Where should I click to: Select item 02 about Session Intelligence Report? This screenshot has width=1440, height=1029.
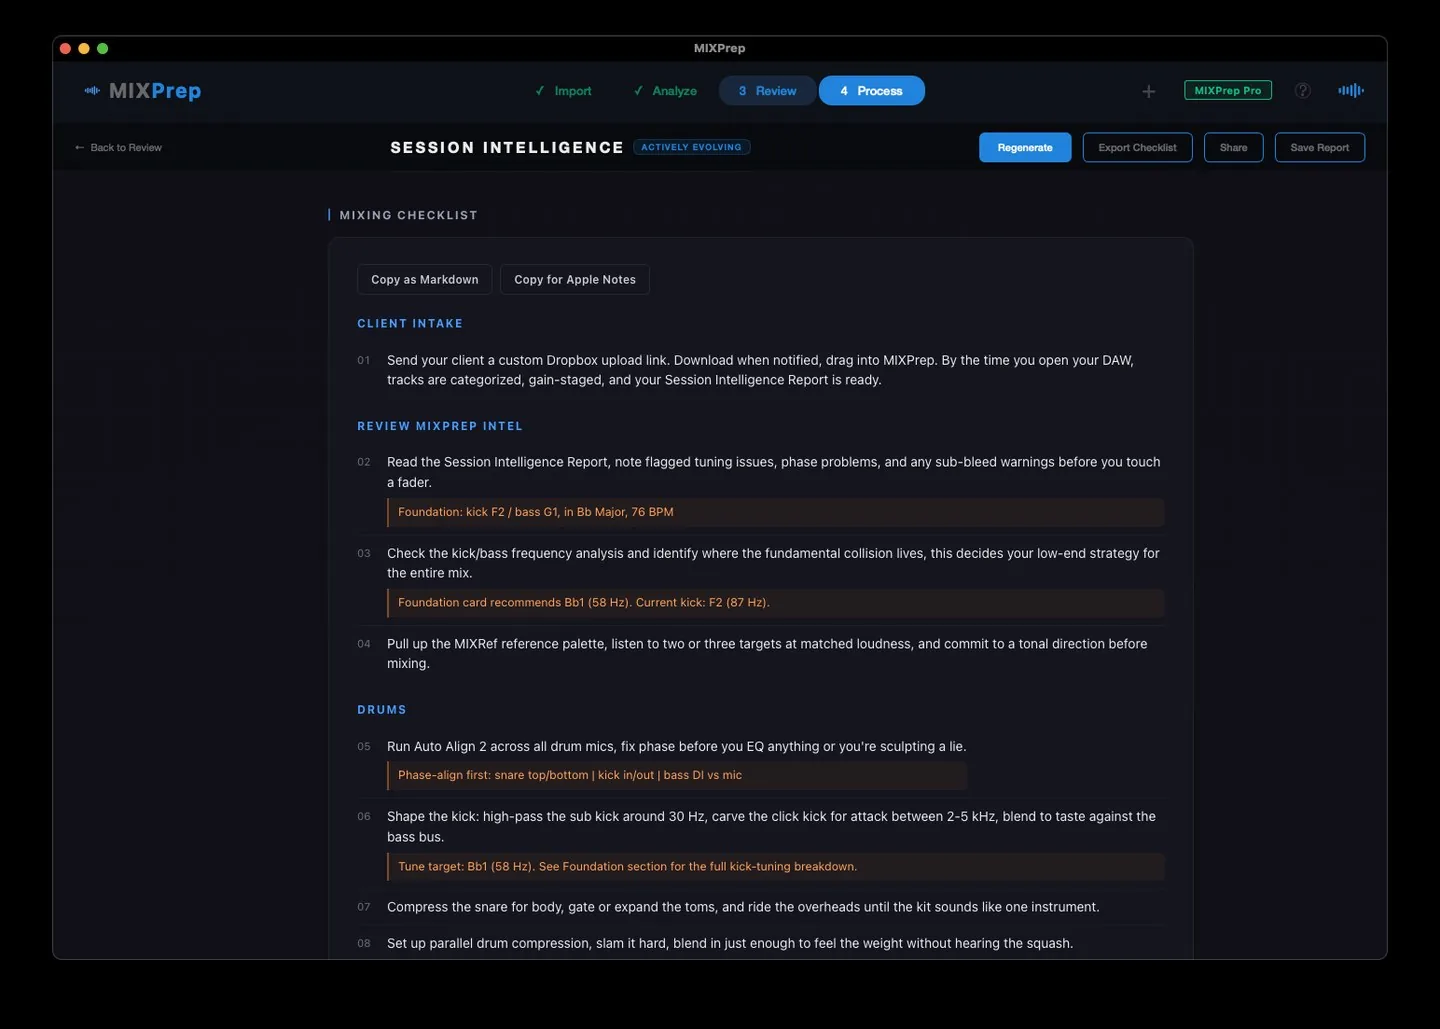pos(760,472)
